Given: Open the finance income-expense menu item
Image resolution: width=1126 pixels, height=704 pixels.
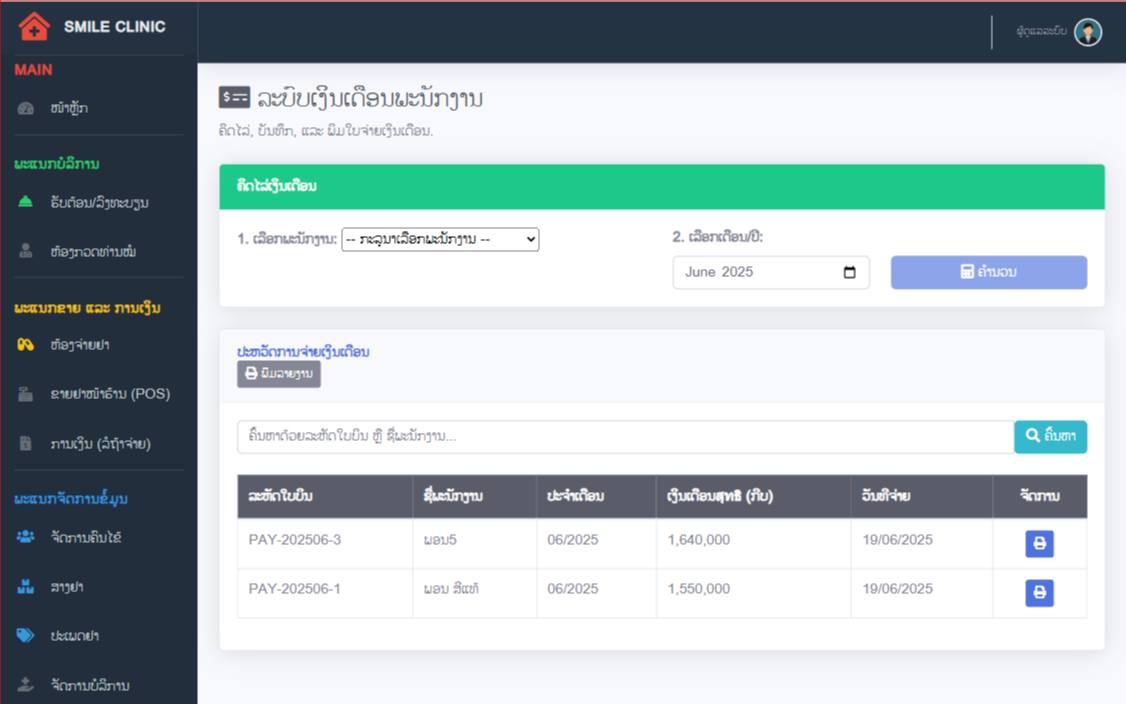Looking at the screenshot, I should [100, 443].
